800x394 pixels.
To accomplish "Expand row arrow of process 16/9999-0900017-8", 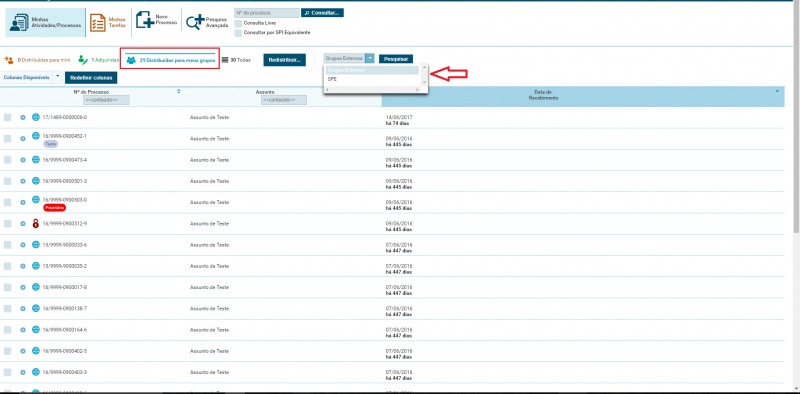I will tap(22, 287).
